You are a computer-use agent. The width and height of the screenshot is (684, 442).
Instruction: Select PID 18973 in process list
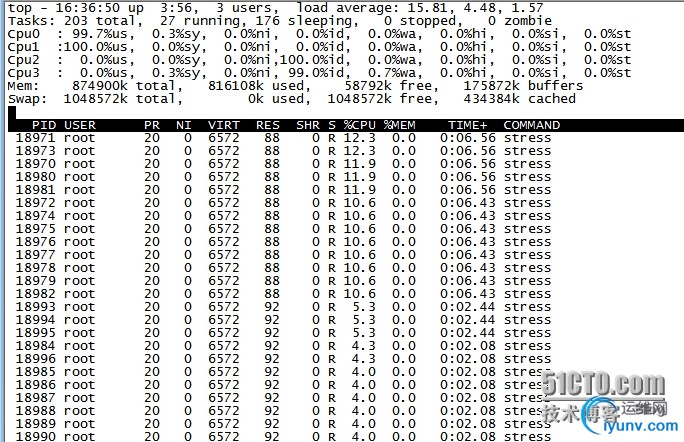[36, 151]
